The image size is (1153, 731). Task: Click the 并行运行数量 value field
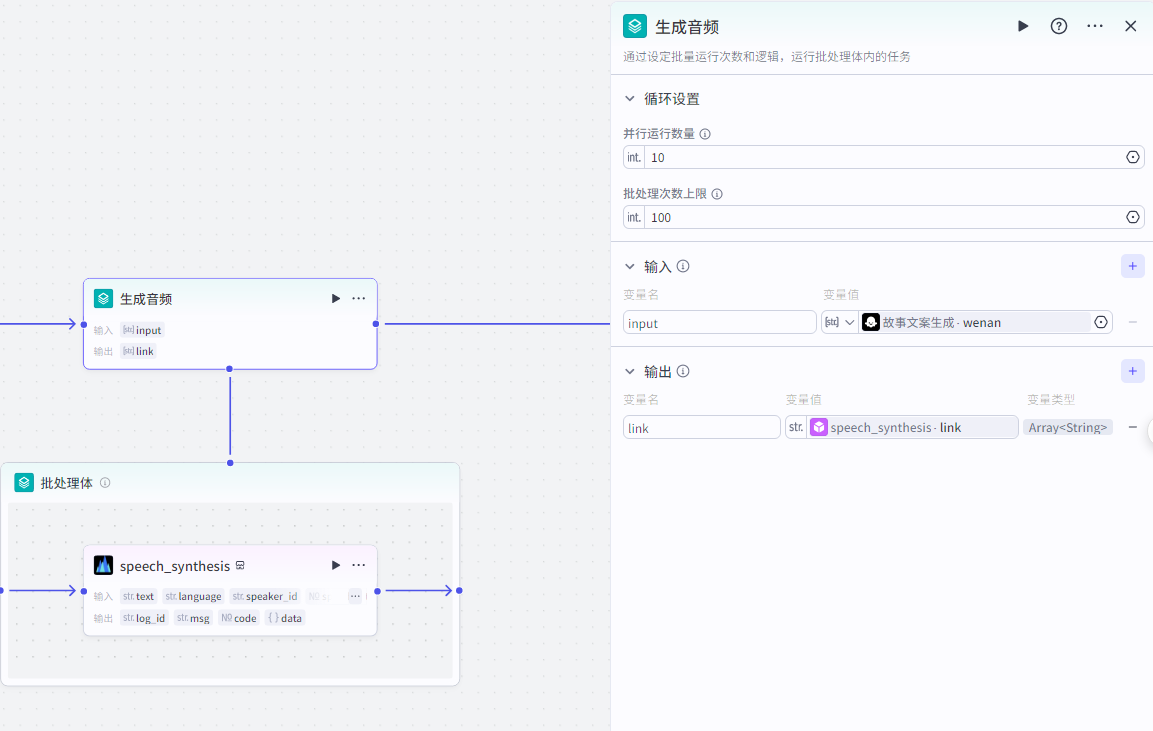point(880,158)
